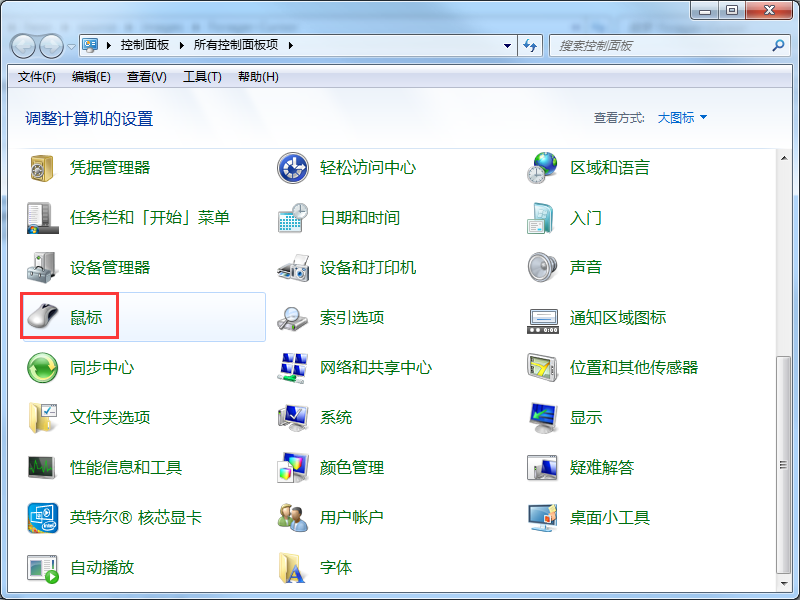The height and width of the screenshot is (600, 800).
Task: Open the 设备管理器 icon
Action: click(42, 267)
